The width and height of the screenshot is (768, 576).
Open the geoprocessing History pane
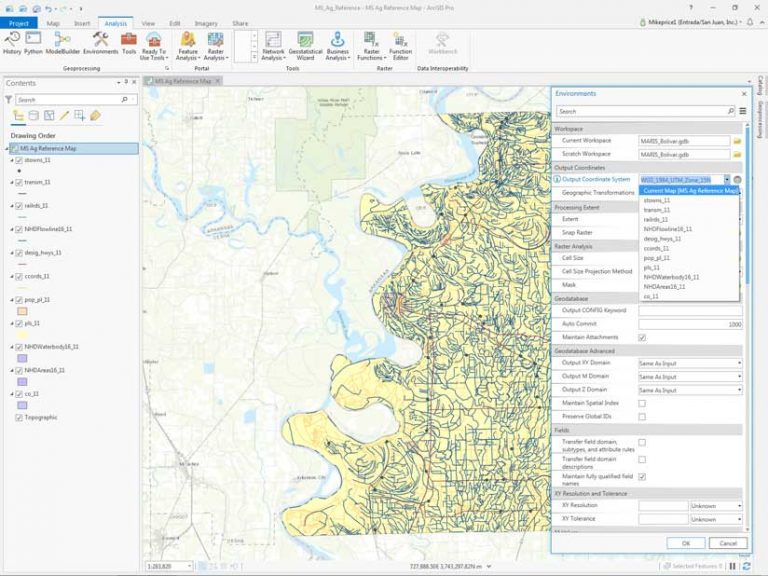pyautogui.click(x=12, y=43)
